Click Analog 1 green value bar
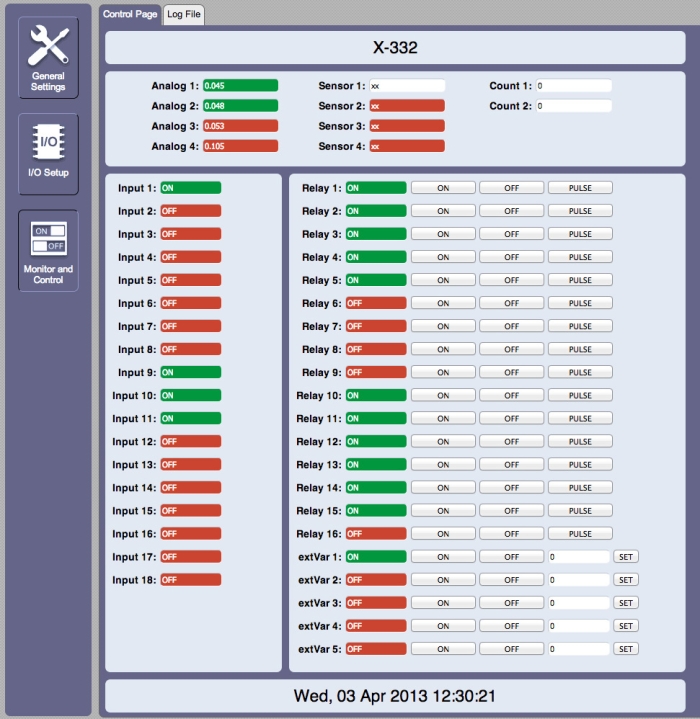 (x=240, y=86)
